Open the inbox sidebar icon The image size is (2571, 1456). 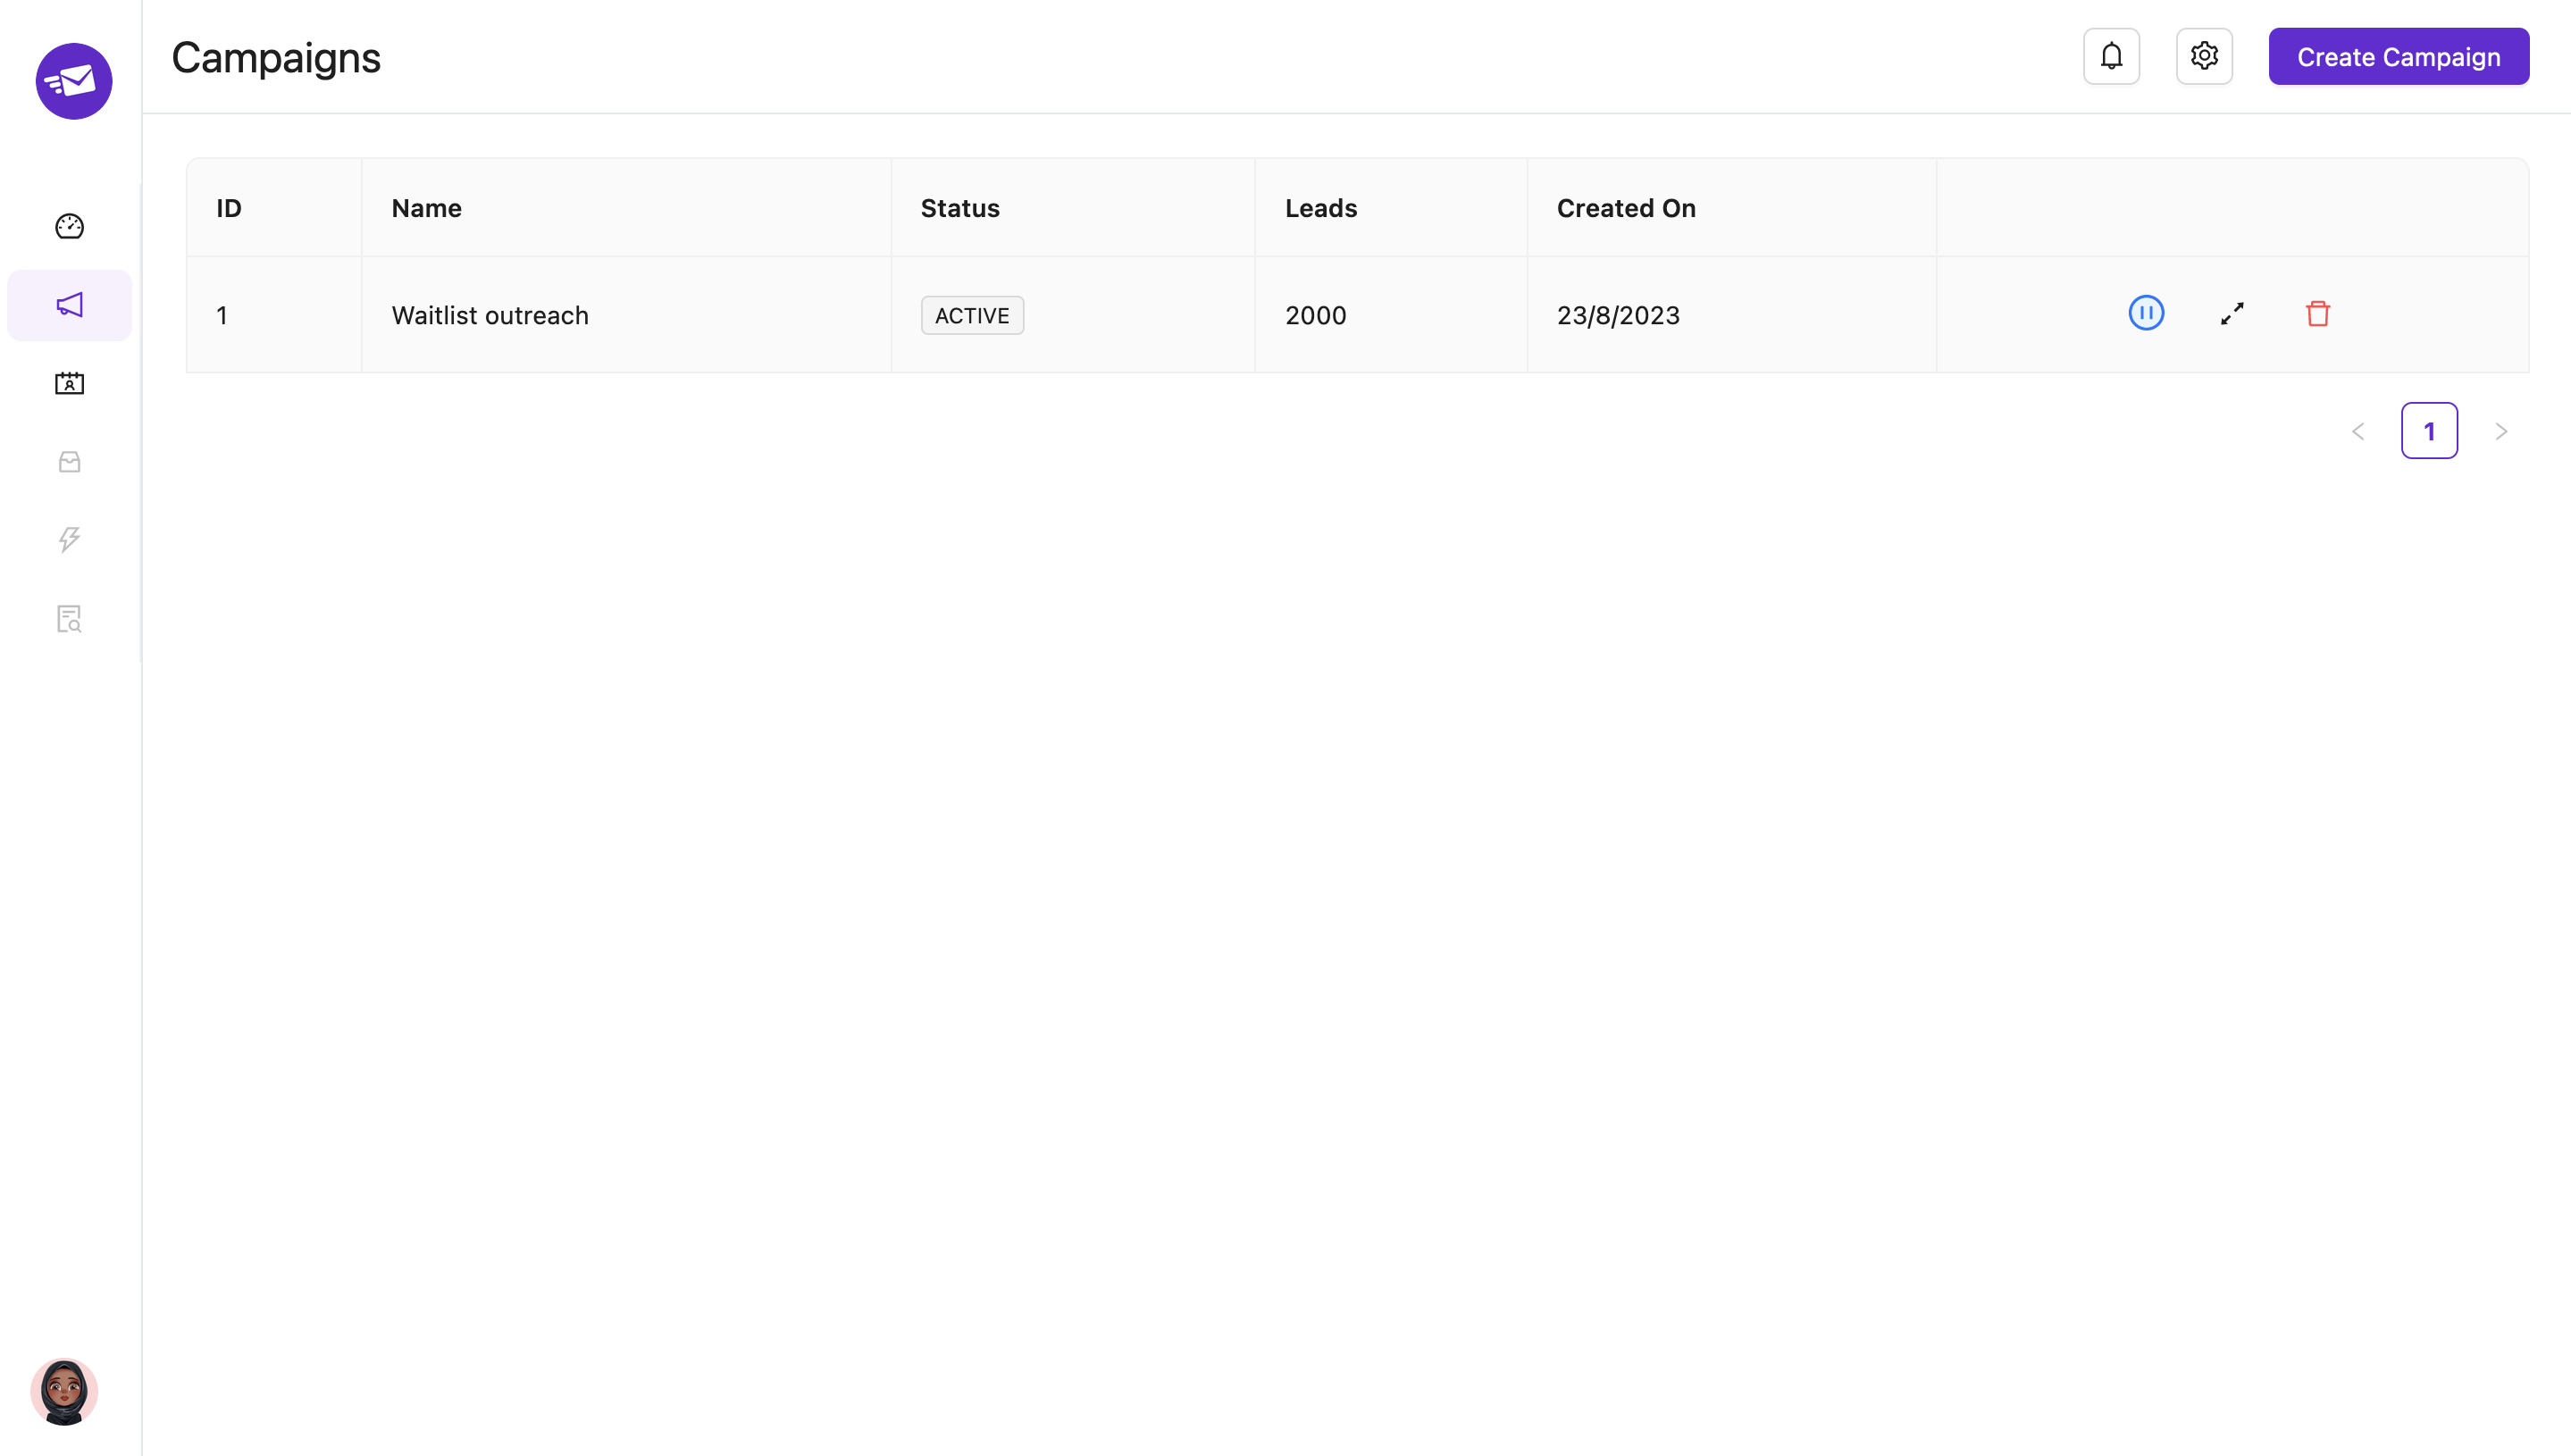[69, 461]
